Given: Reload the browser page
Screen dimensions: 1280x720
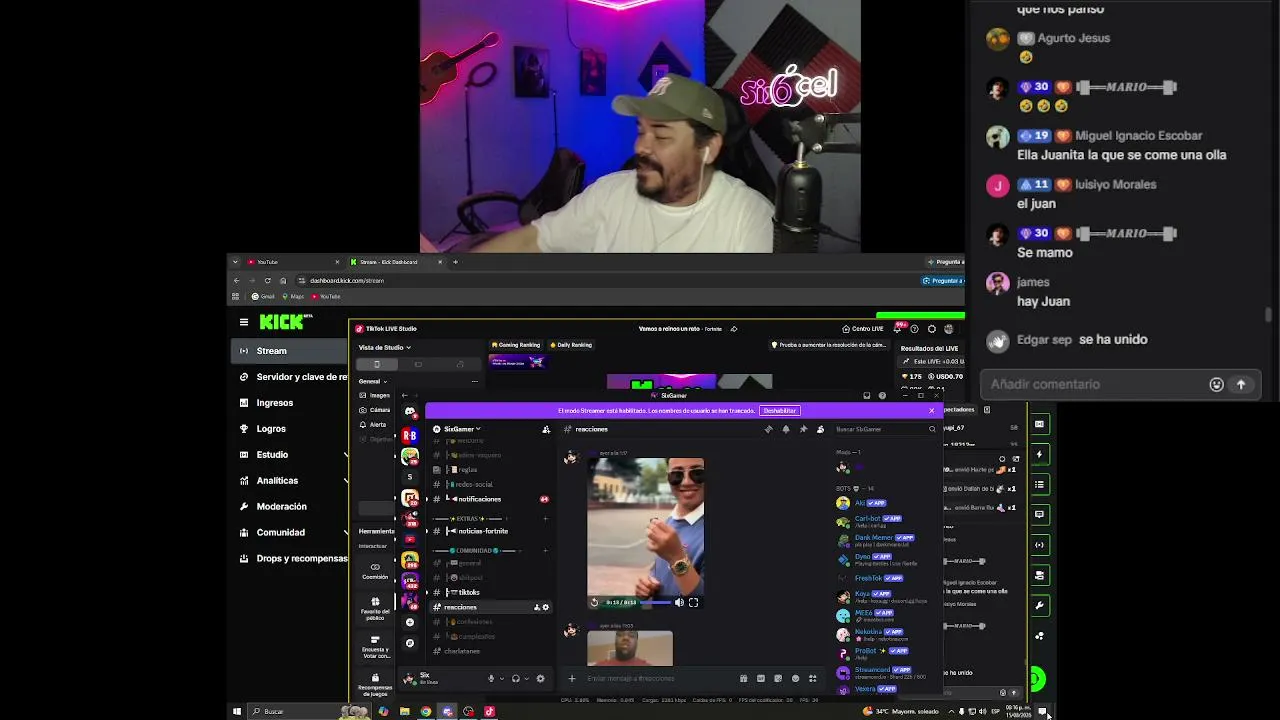Looking at the screenshot, I should [267, 281].
